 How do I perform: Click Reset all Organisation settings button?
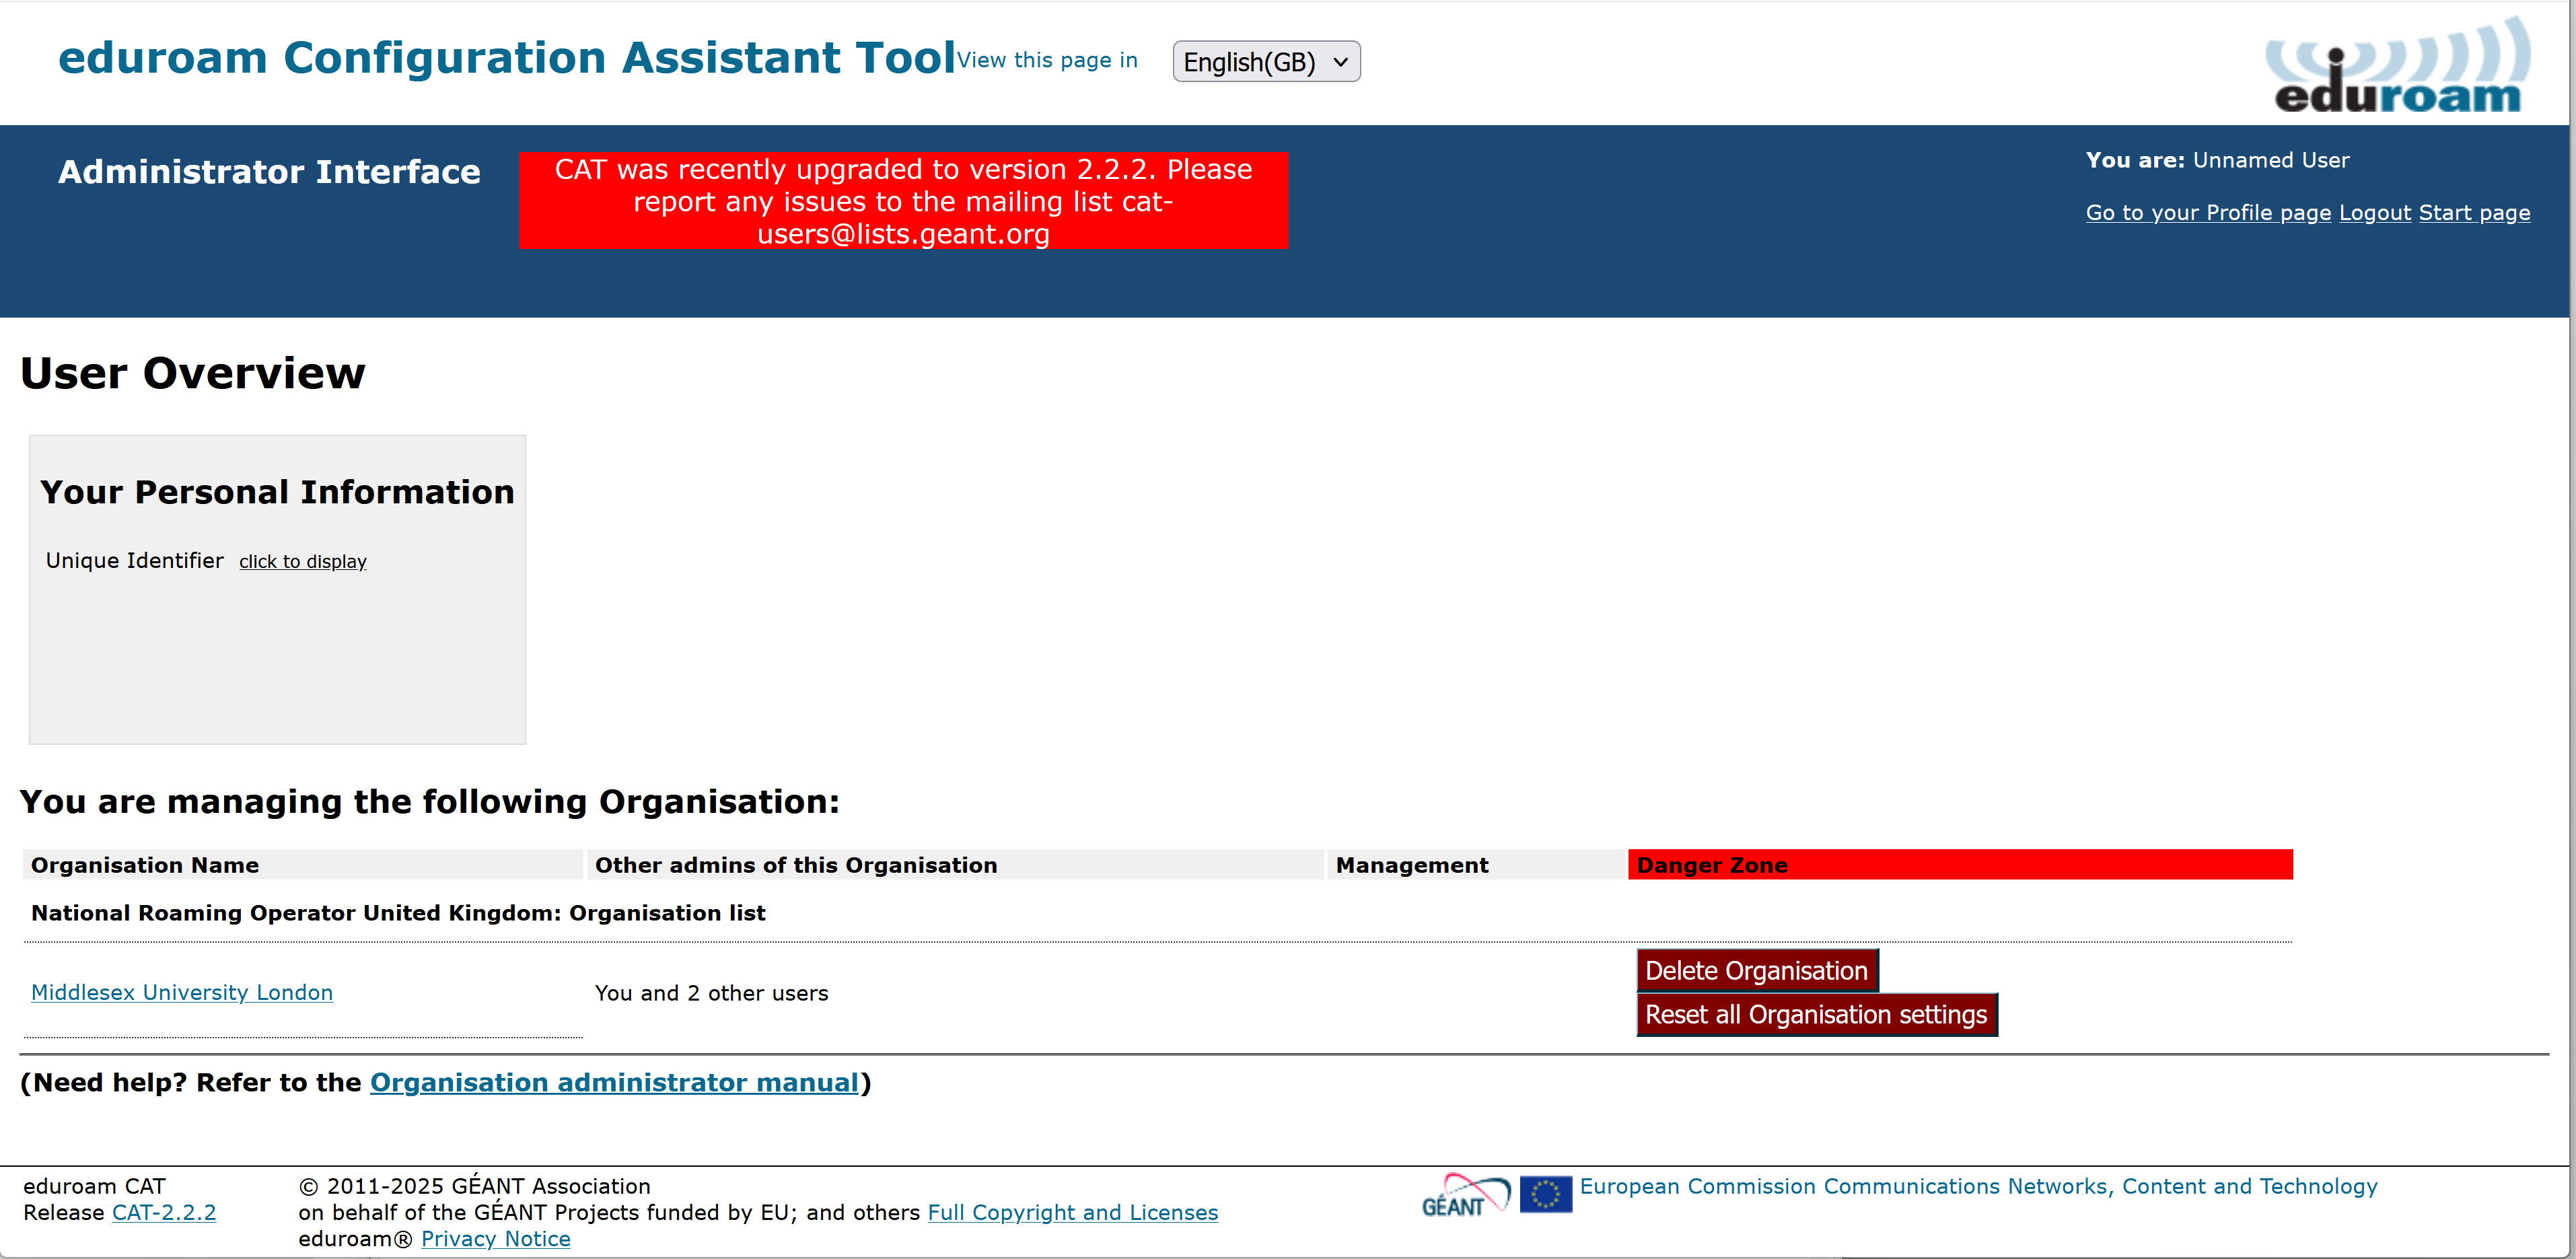(1816, 1014)
